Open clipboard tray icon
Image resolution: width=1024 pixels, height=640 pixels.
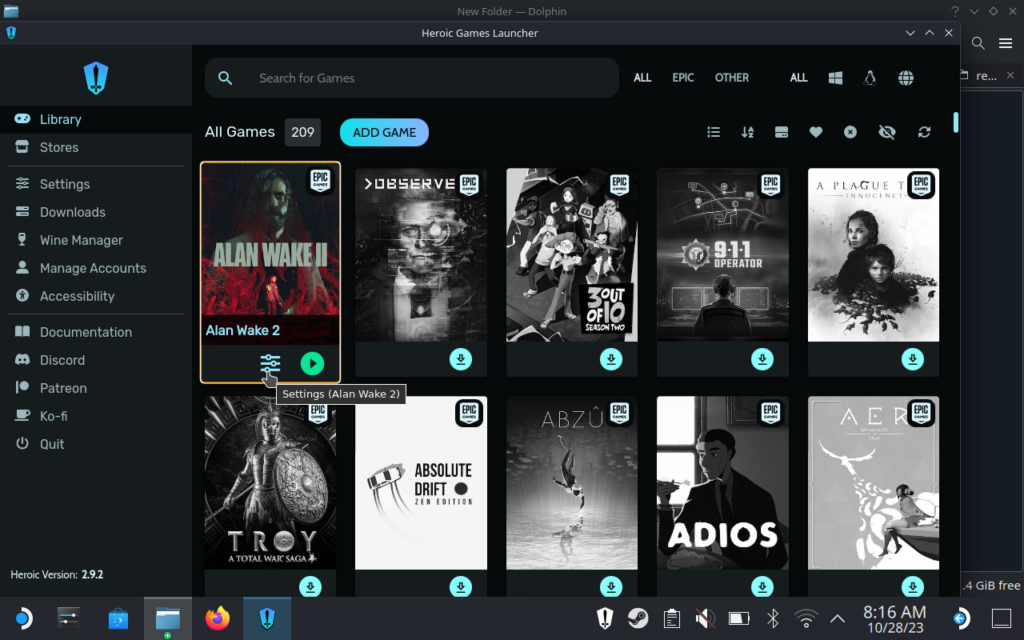[671, 618]
